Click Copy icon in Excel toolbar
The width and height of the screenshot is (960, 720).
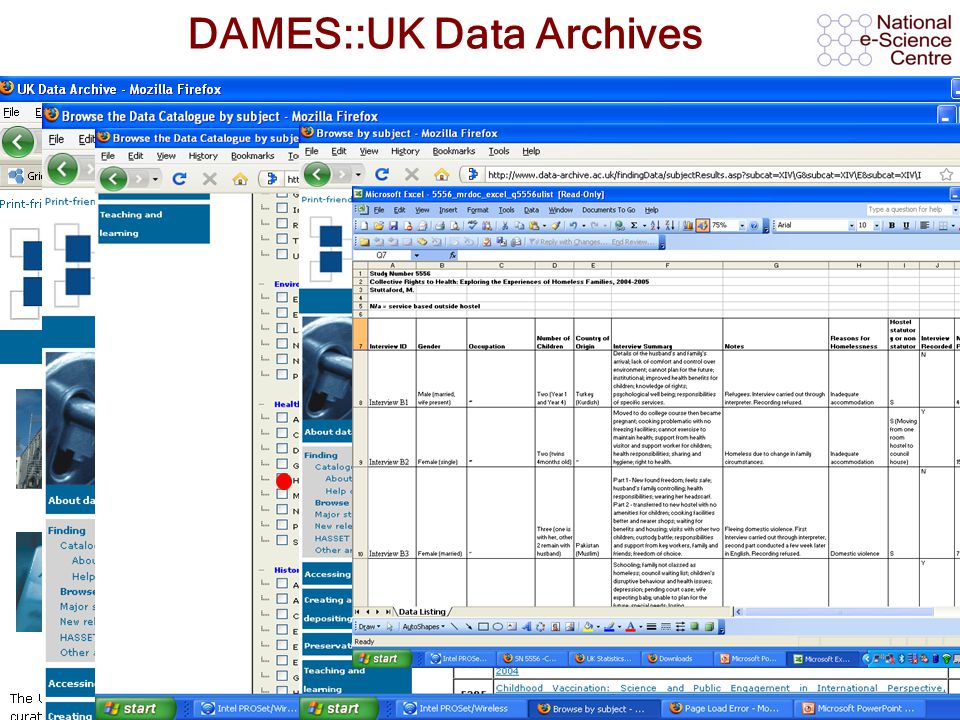[519, 225]
